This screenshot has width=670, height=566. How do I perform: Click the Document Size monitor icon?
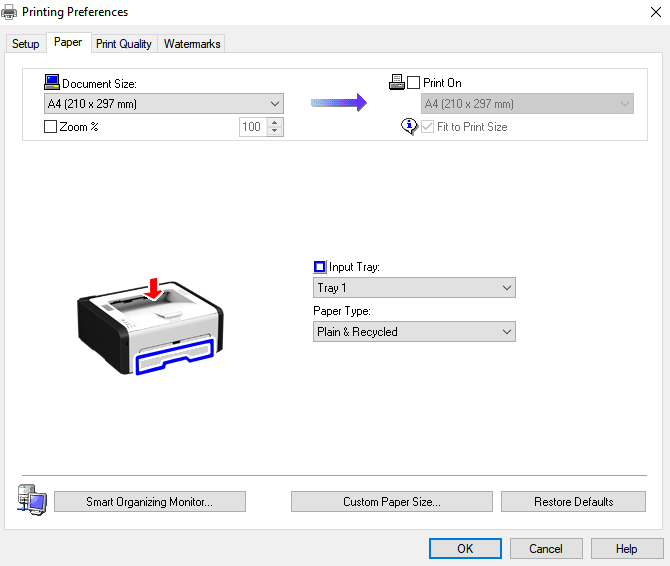pyautogui.click(x=52, y=83)
